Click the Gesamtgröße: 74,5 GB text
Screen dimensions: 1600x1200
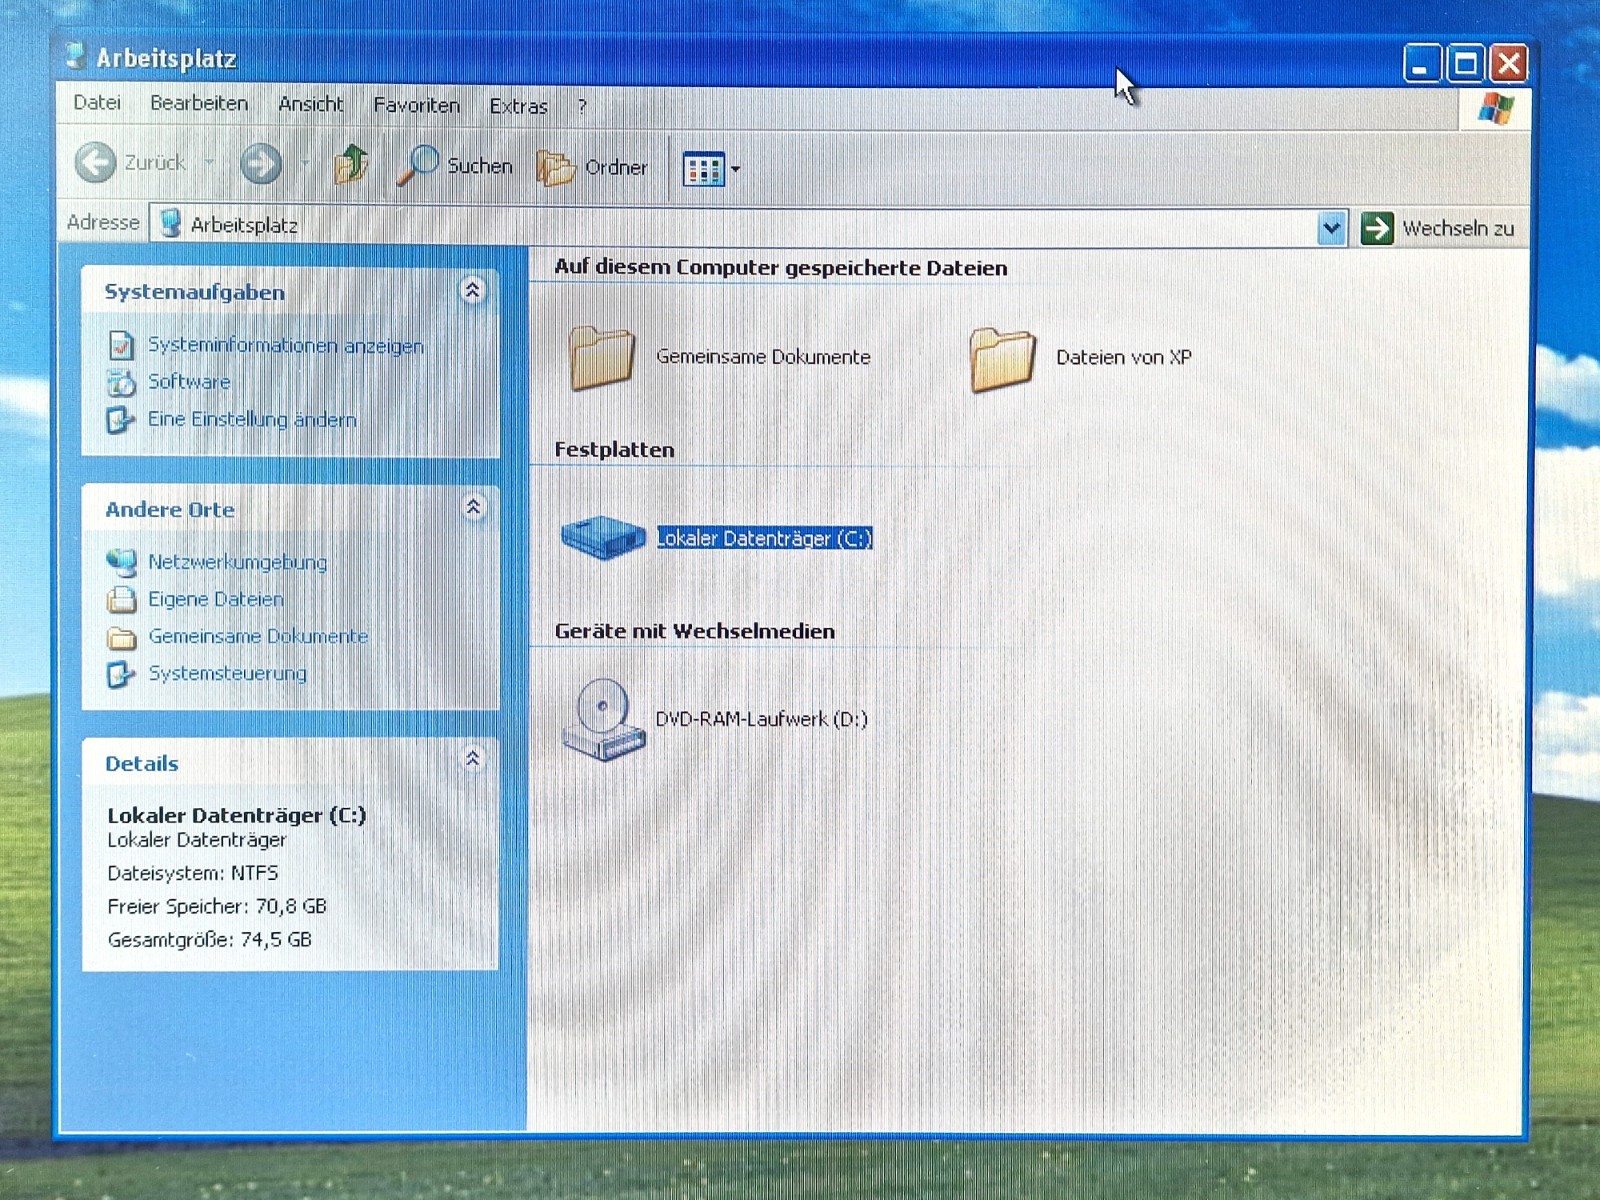(x=210, y=939)
